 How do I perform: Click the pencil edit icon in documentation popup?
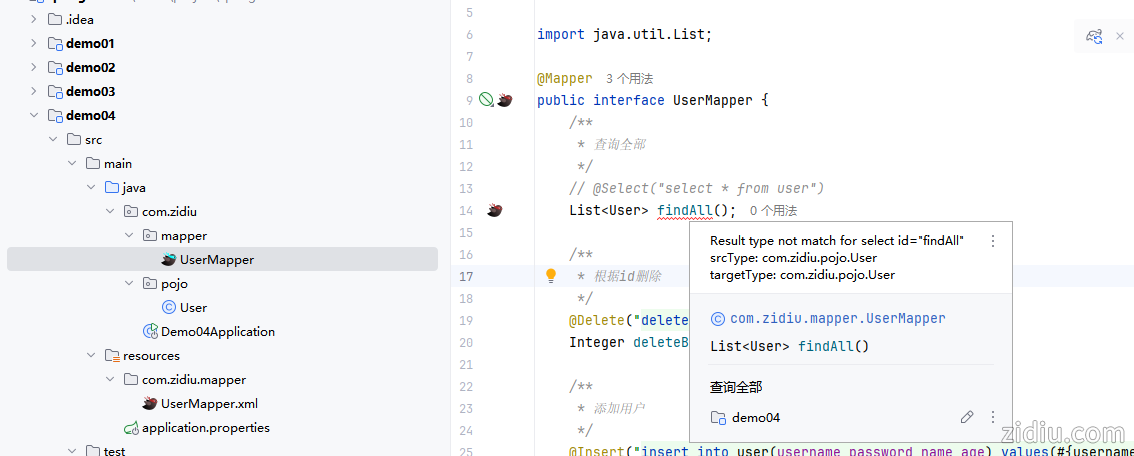pyautogui.click(x=967, y=417)
